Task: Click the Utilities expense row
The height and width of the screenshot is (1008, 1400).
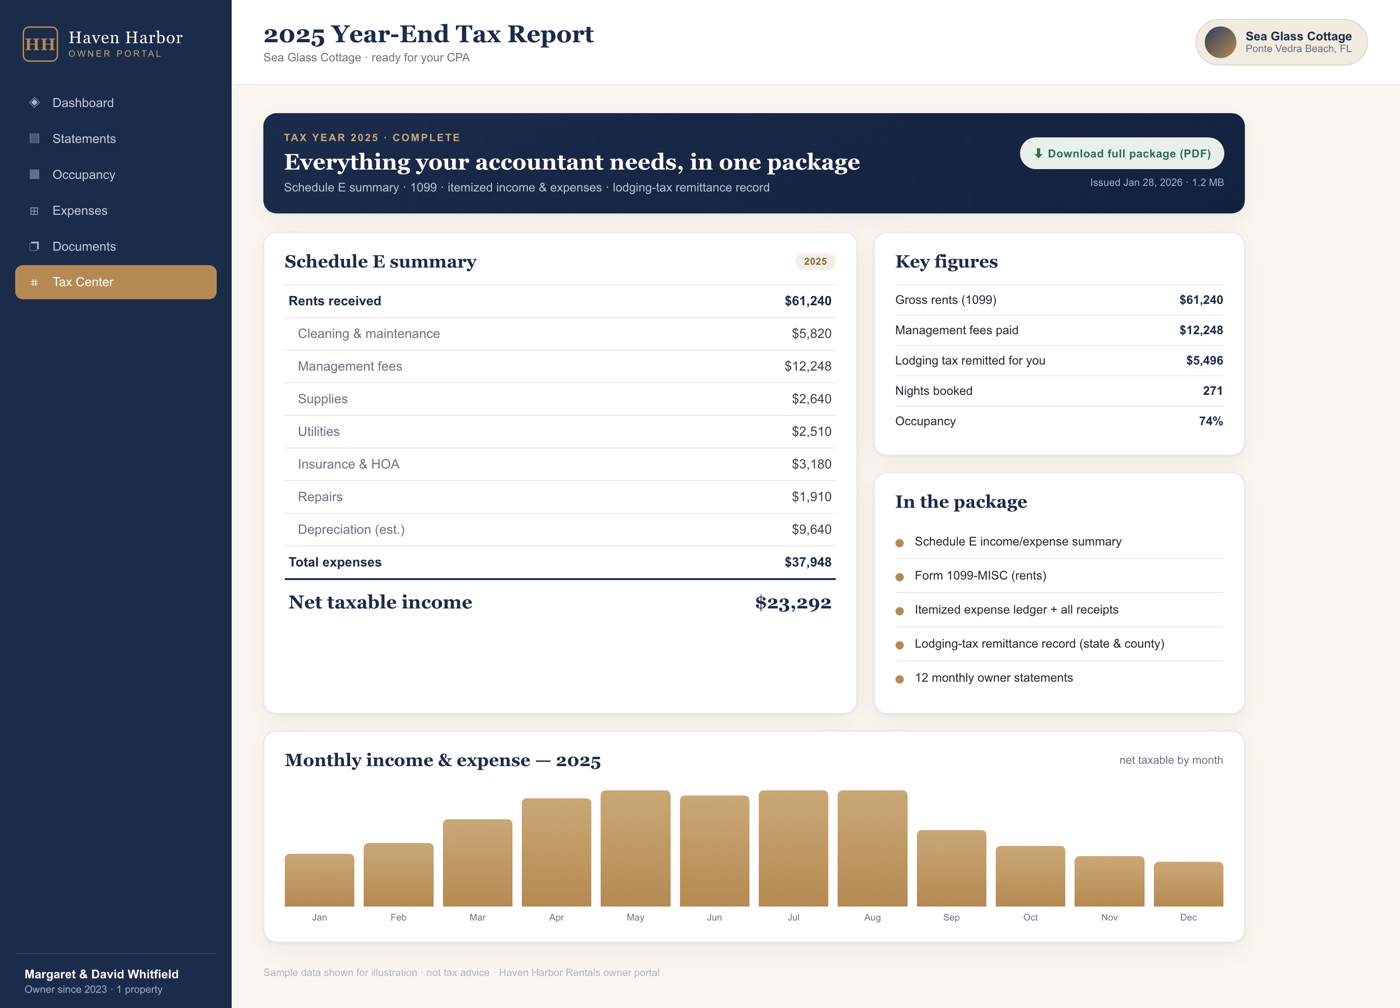Action: click(x=560, y=432)
